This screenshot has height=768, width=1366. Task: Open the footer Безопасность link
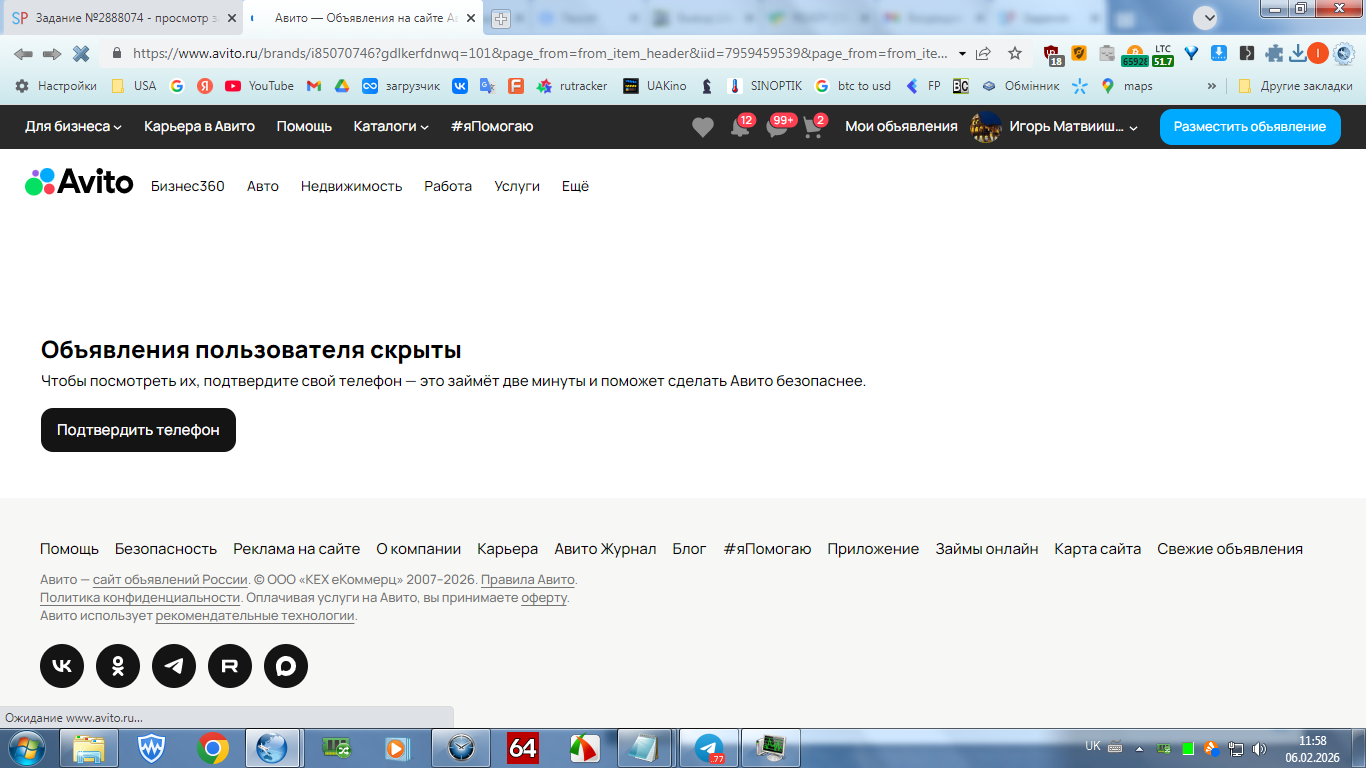[x=166, y=549]
